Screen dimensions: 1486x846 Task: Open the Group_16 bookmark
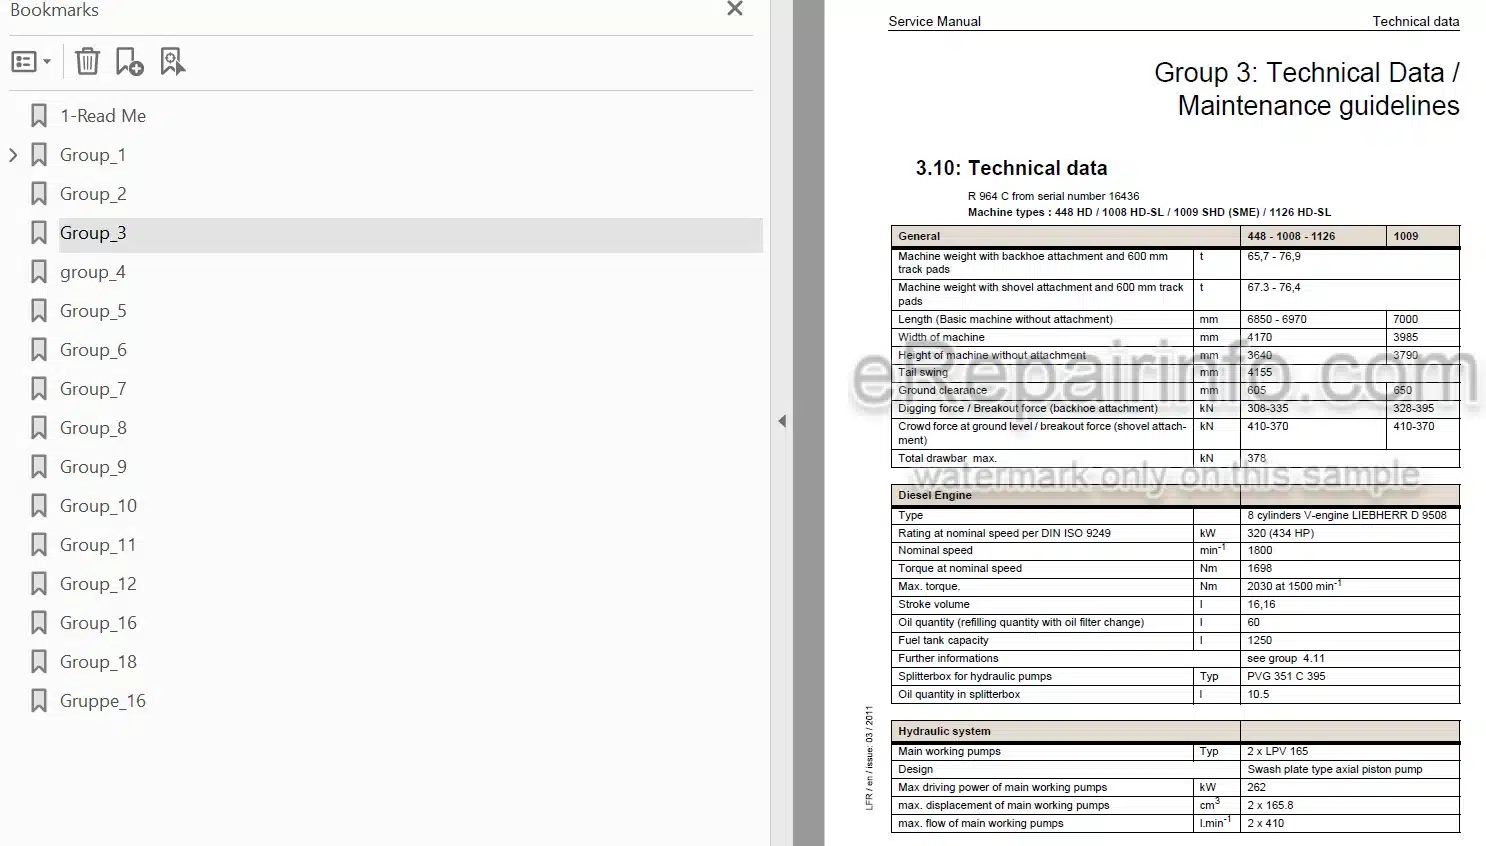point(98,623)
